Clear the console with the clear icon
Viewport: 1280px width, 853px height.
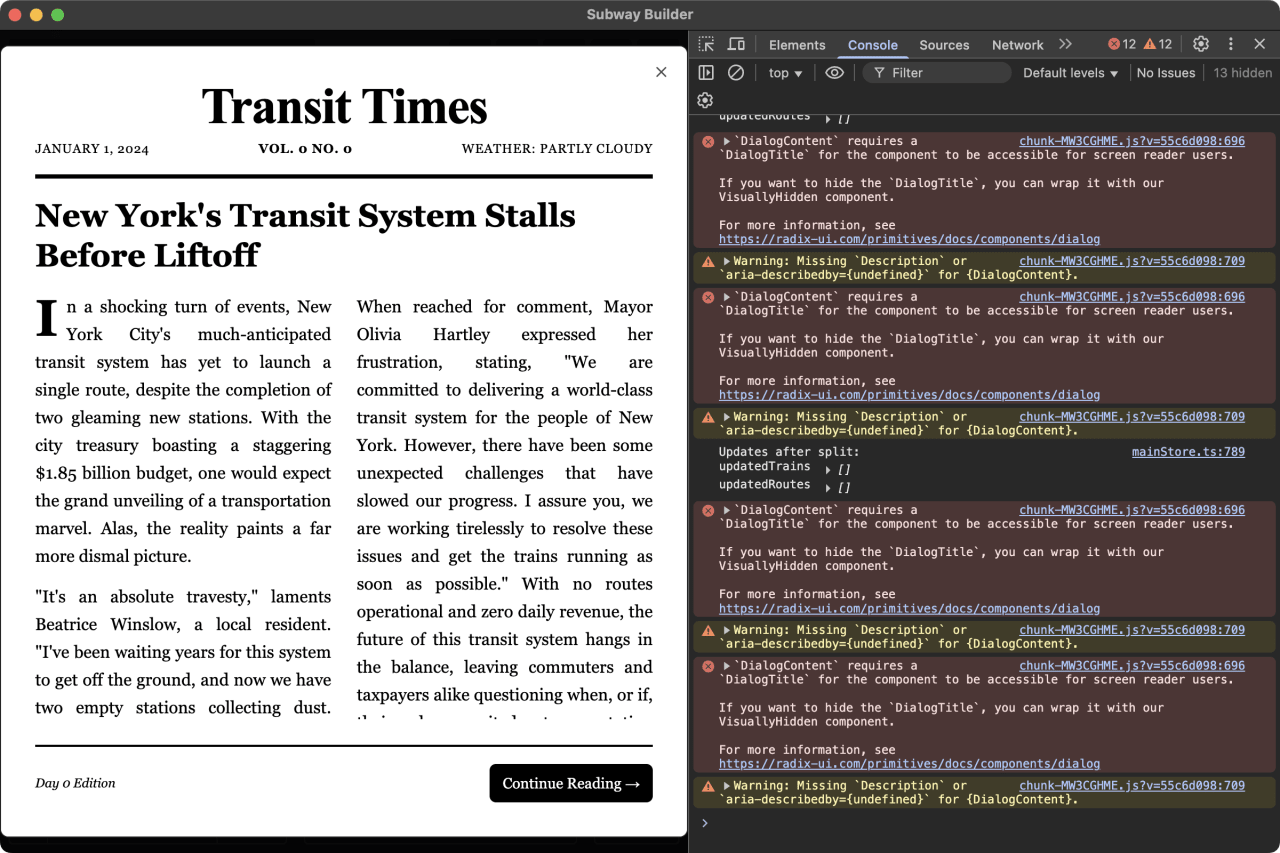point(736,72)
